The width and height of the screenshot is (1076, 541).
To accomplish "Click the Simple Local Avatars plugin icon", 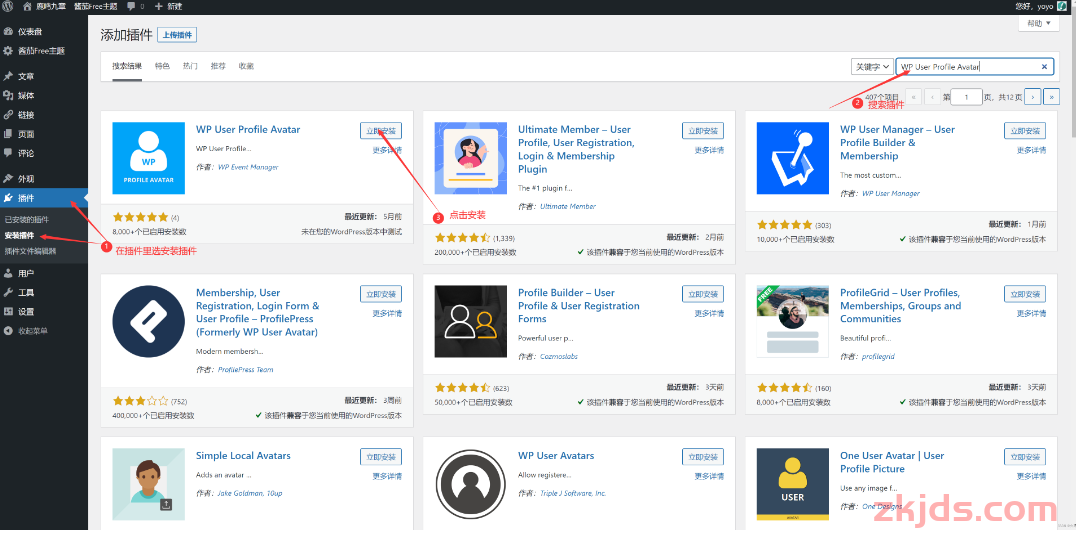I will [148, 485].
